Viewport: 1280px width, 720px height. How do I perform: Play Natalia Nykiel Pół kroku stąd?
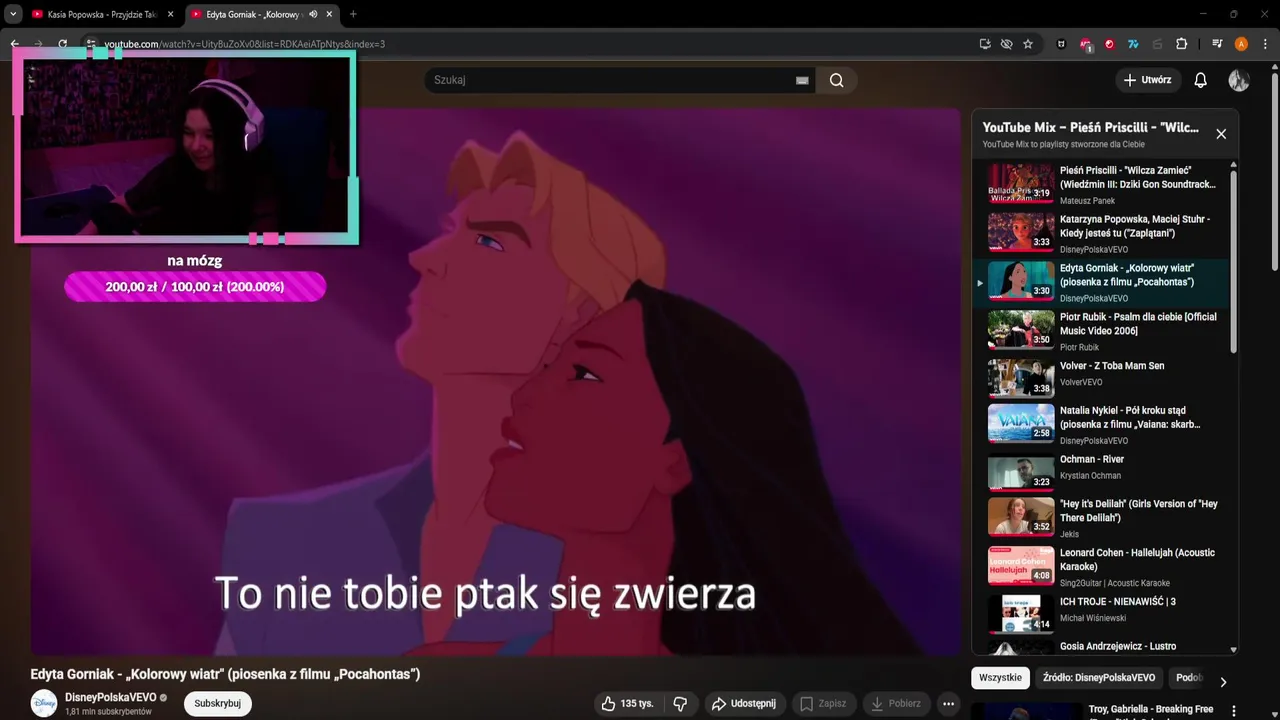pyautogui.click(x=1100, y=424)
